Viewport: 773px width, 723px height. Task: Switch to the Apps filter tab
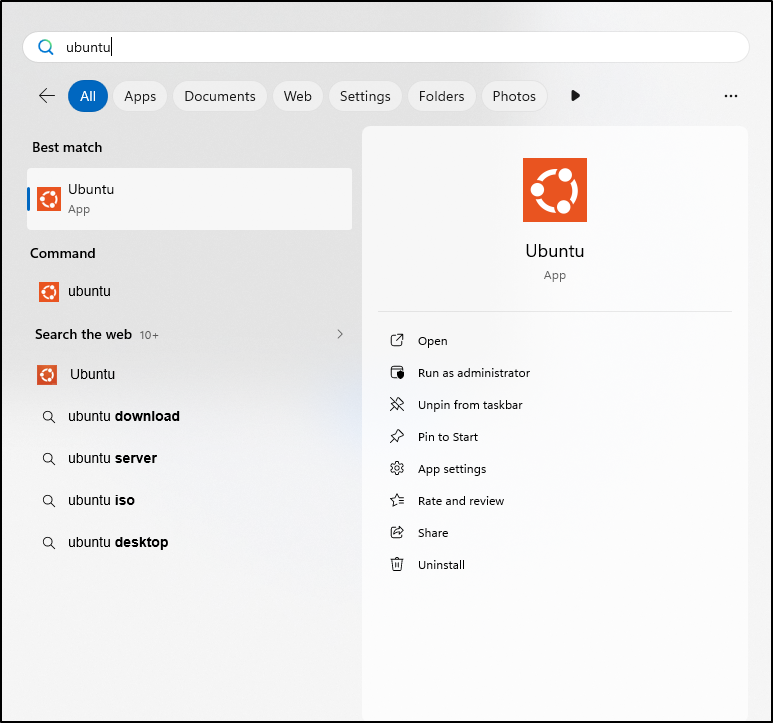[140, 96]
